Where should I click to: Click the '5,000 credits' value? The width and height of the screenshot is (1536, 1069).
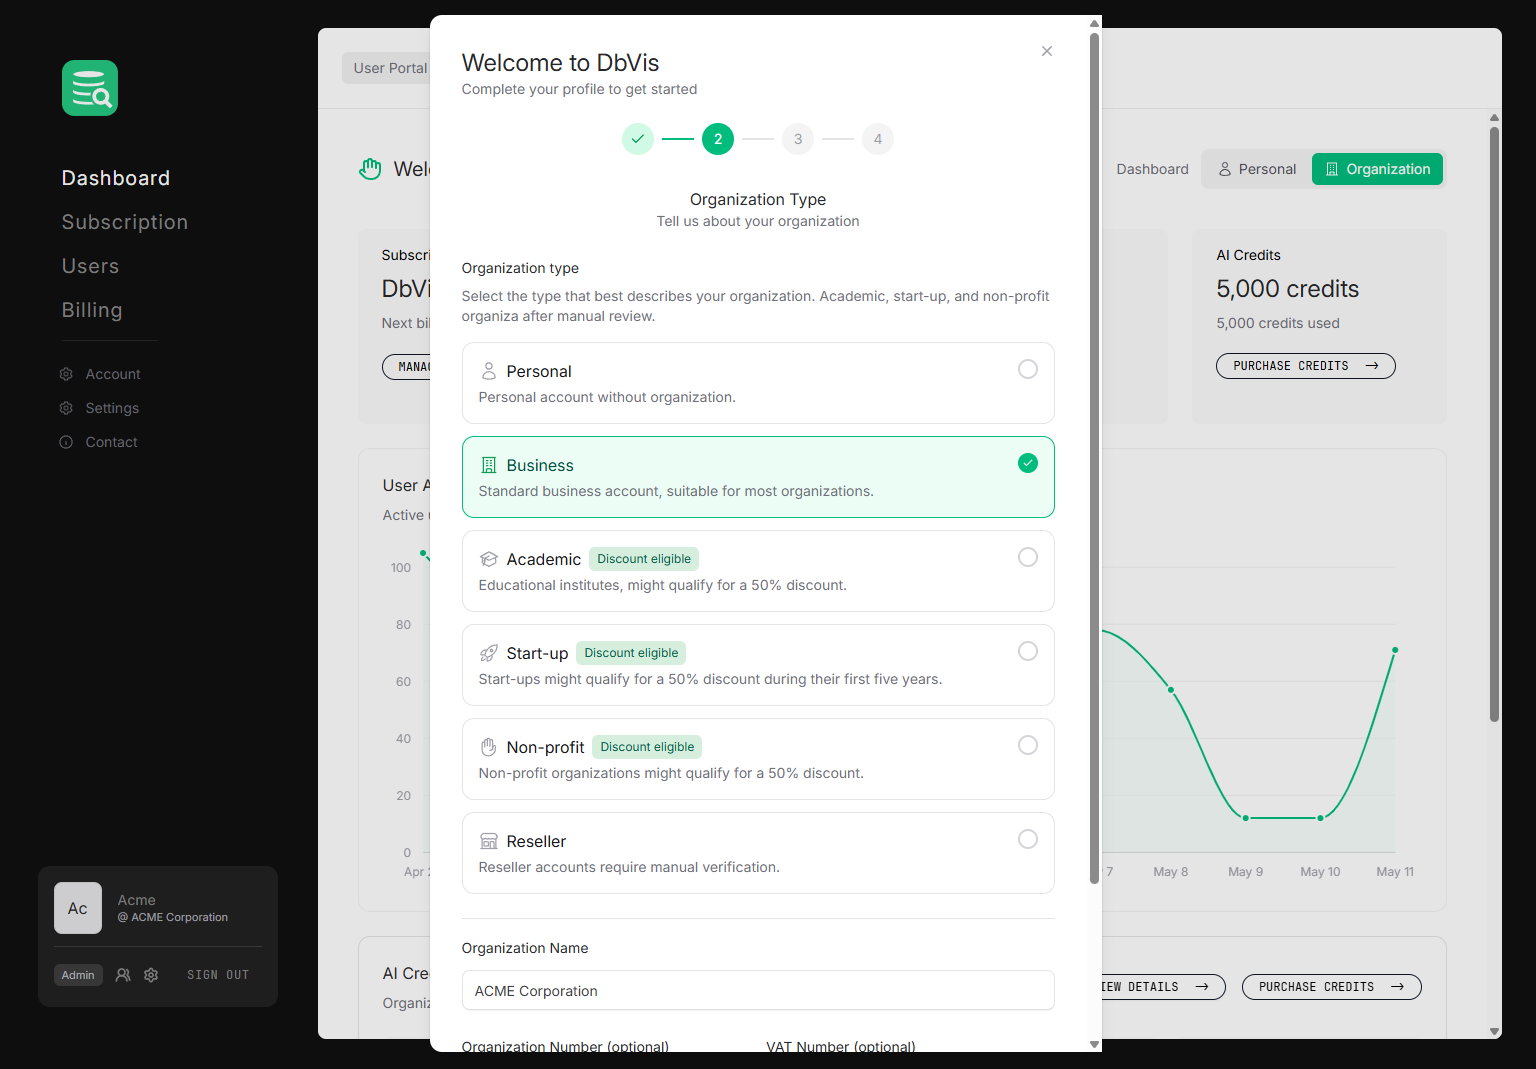[1288, 289]
